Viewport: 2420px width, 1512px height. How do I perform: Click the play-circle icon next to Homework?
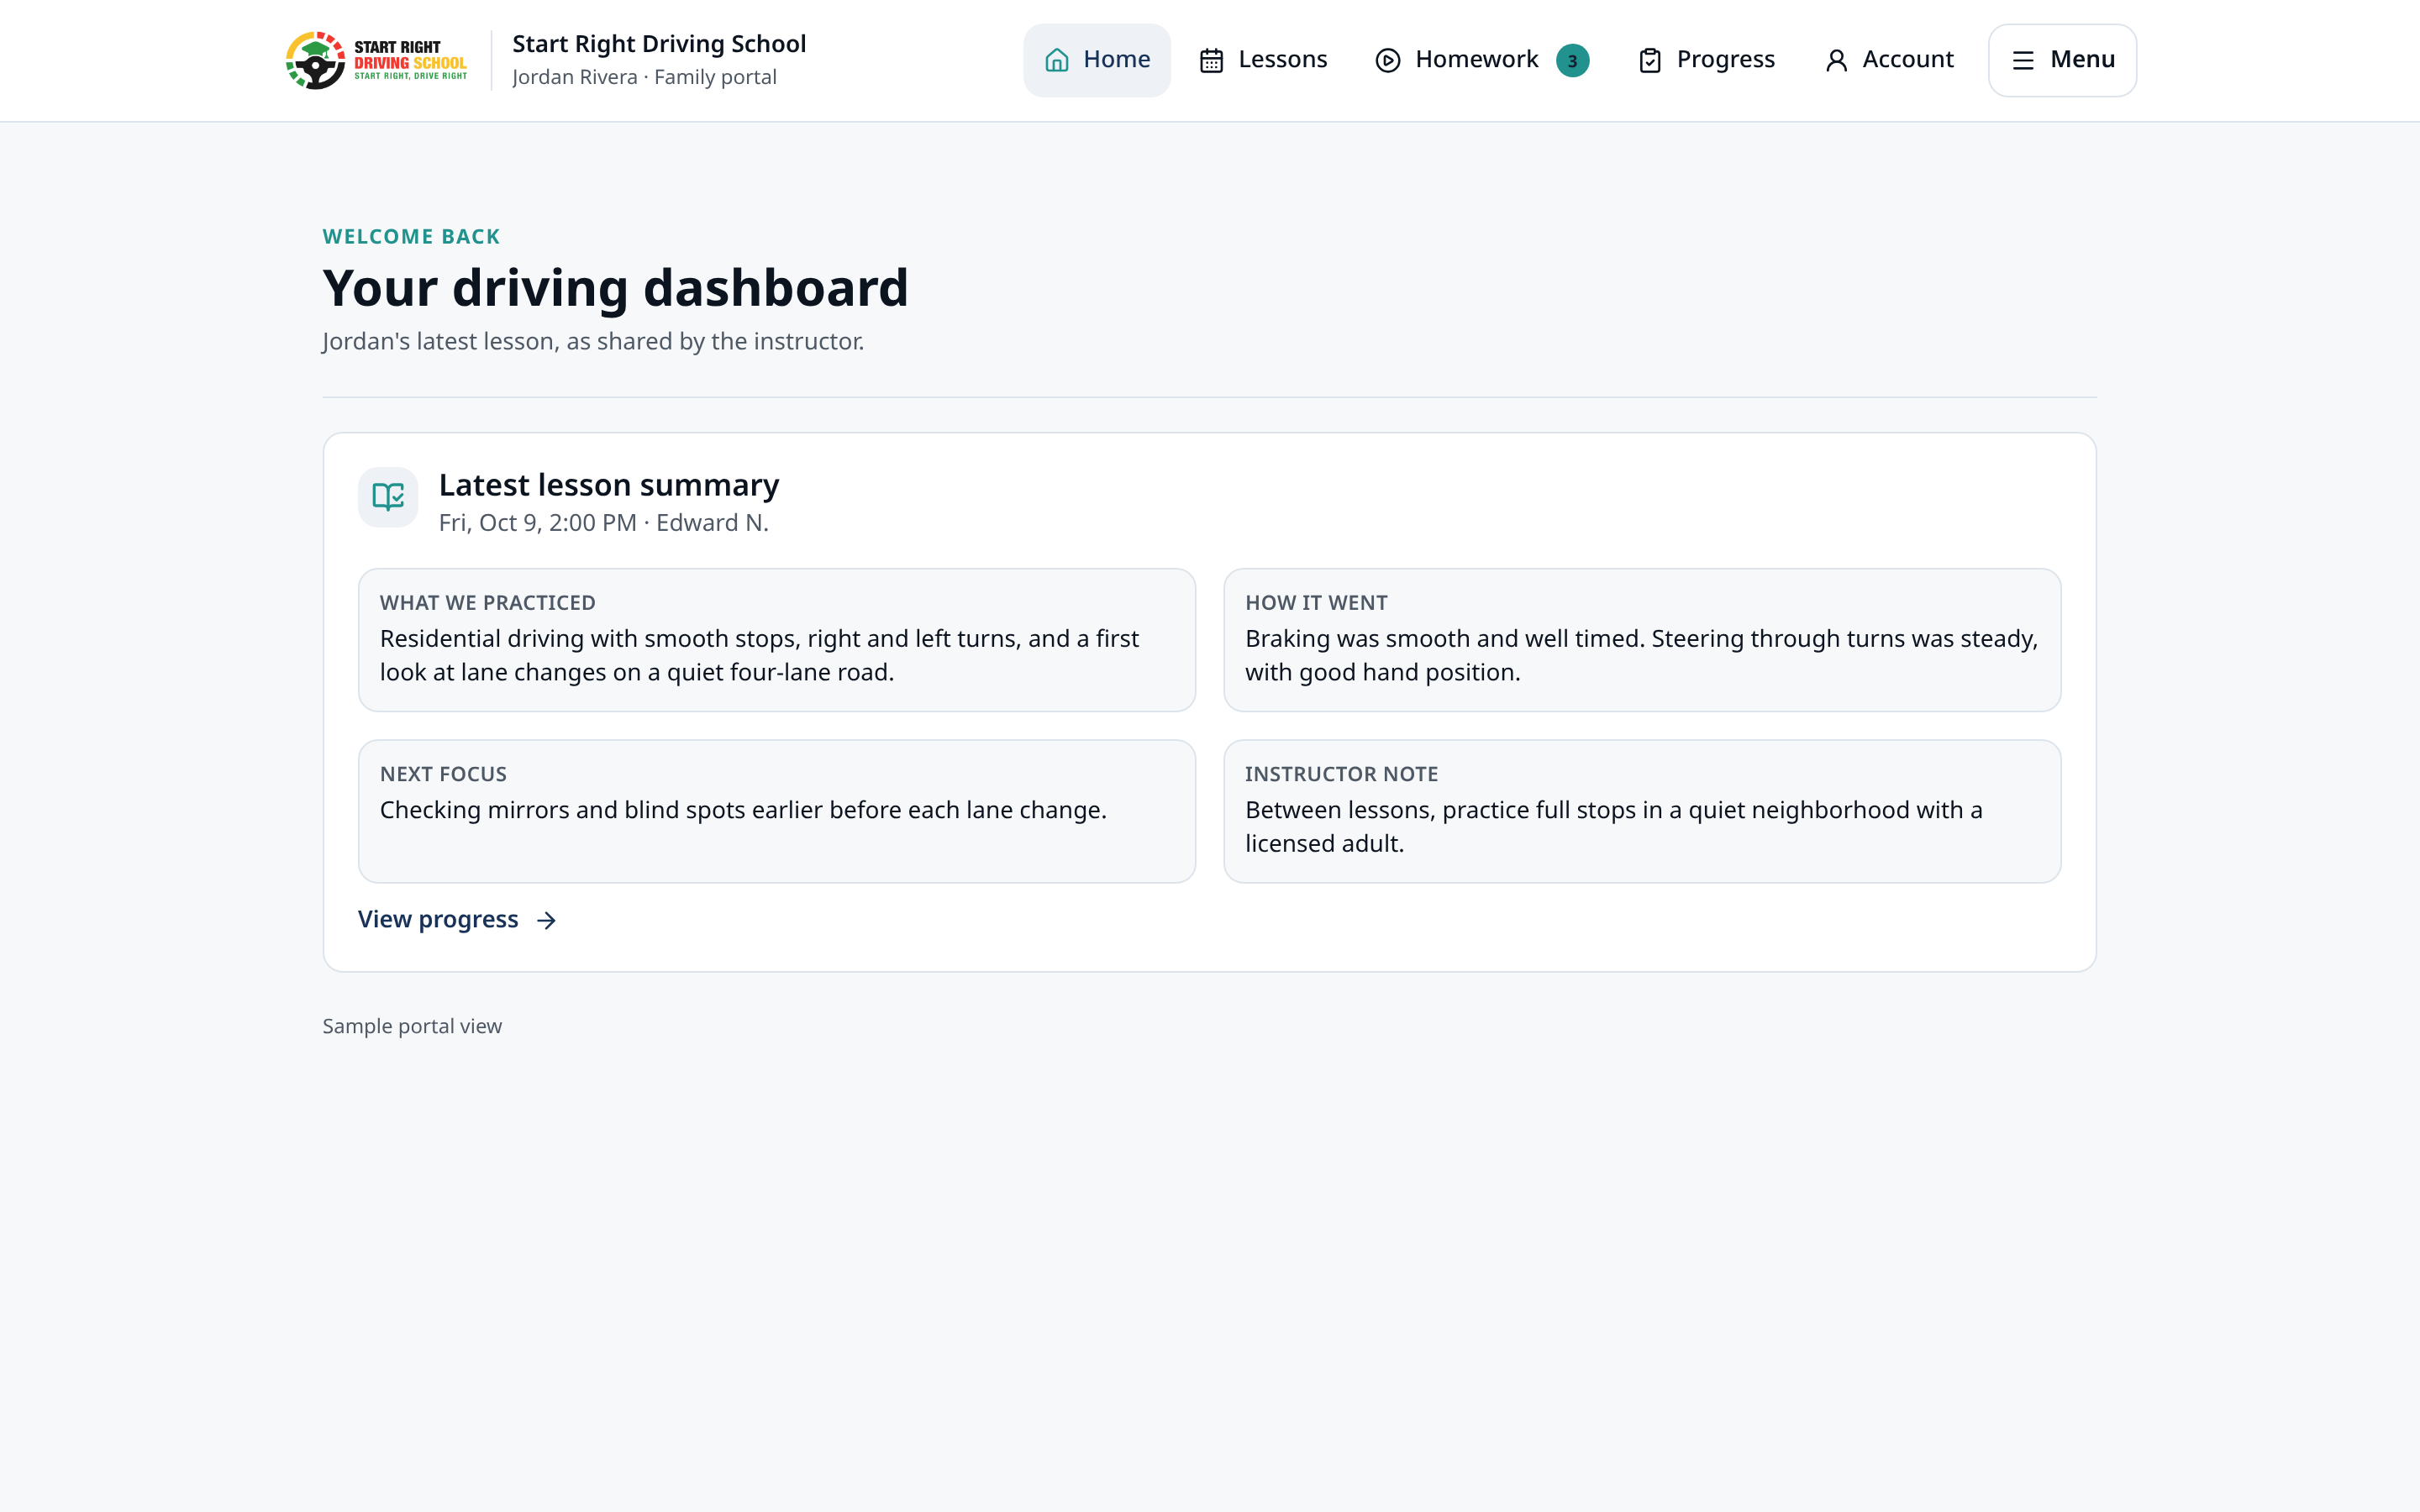[1388, 61]
